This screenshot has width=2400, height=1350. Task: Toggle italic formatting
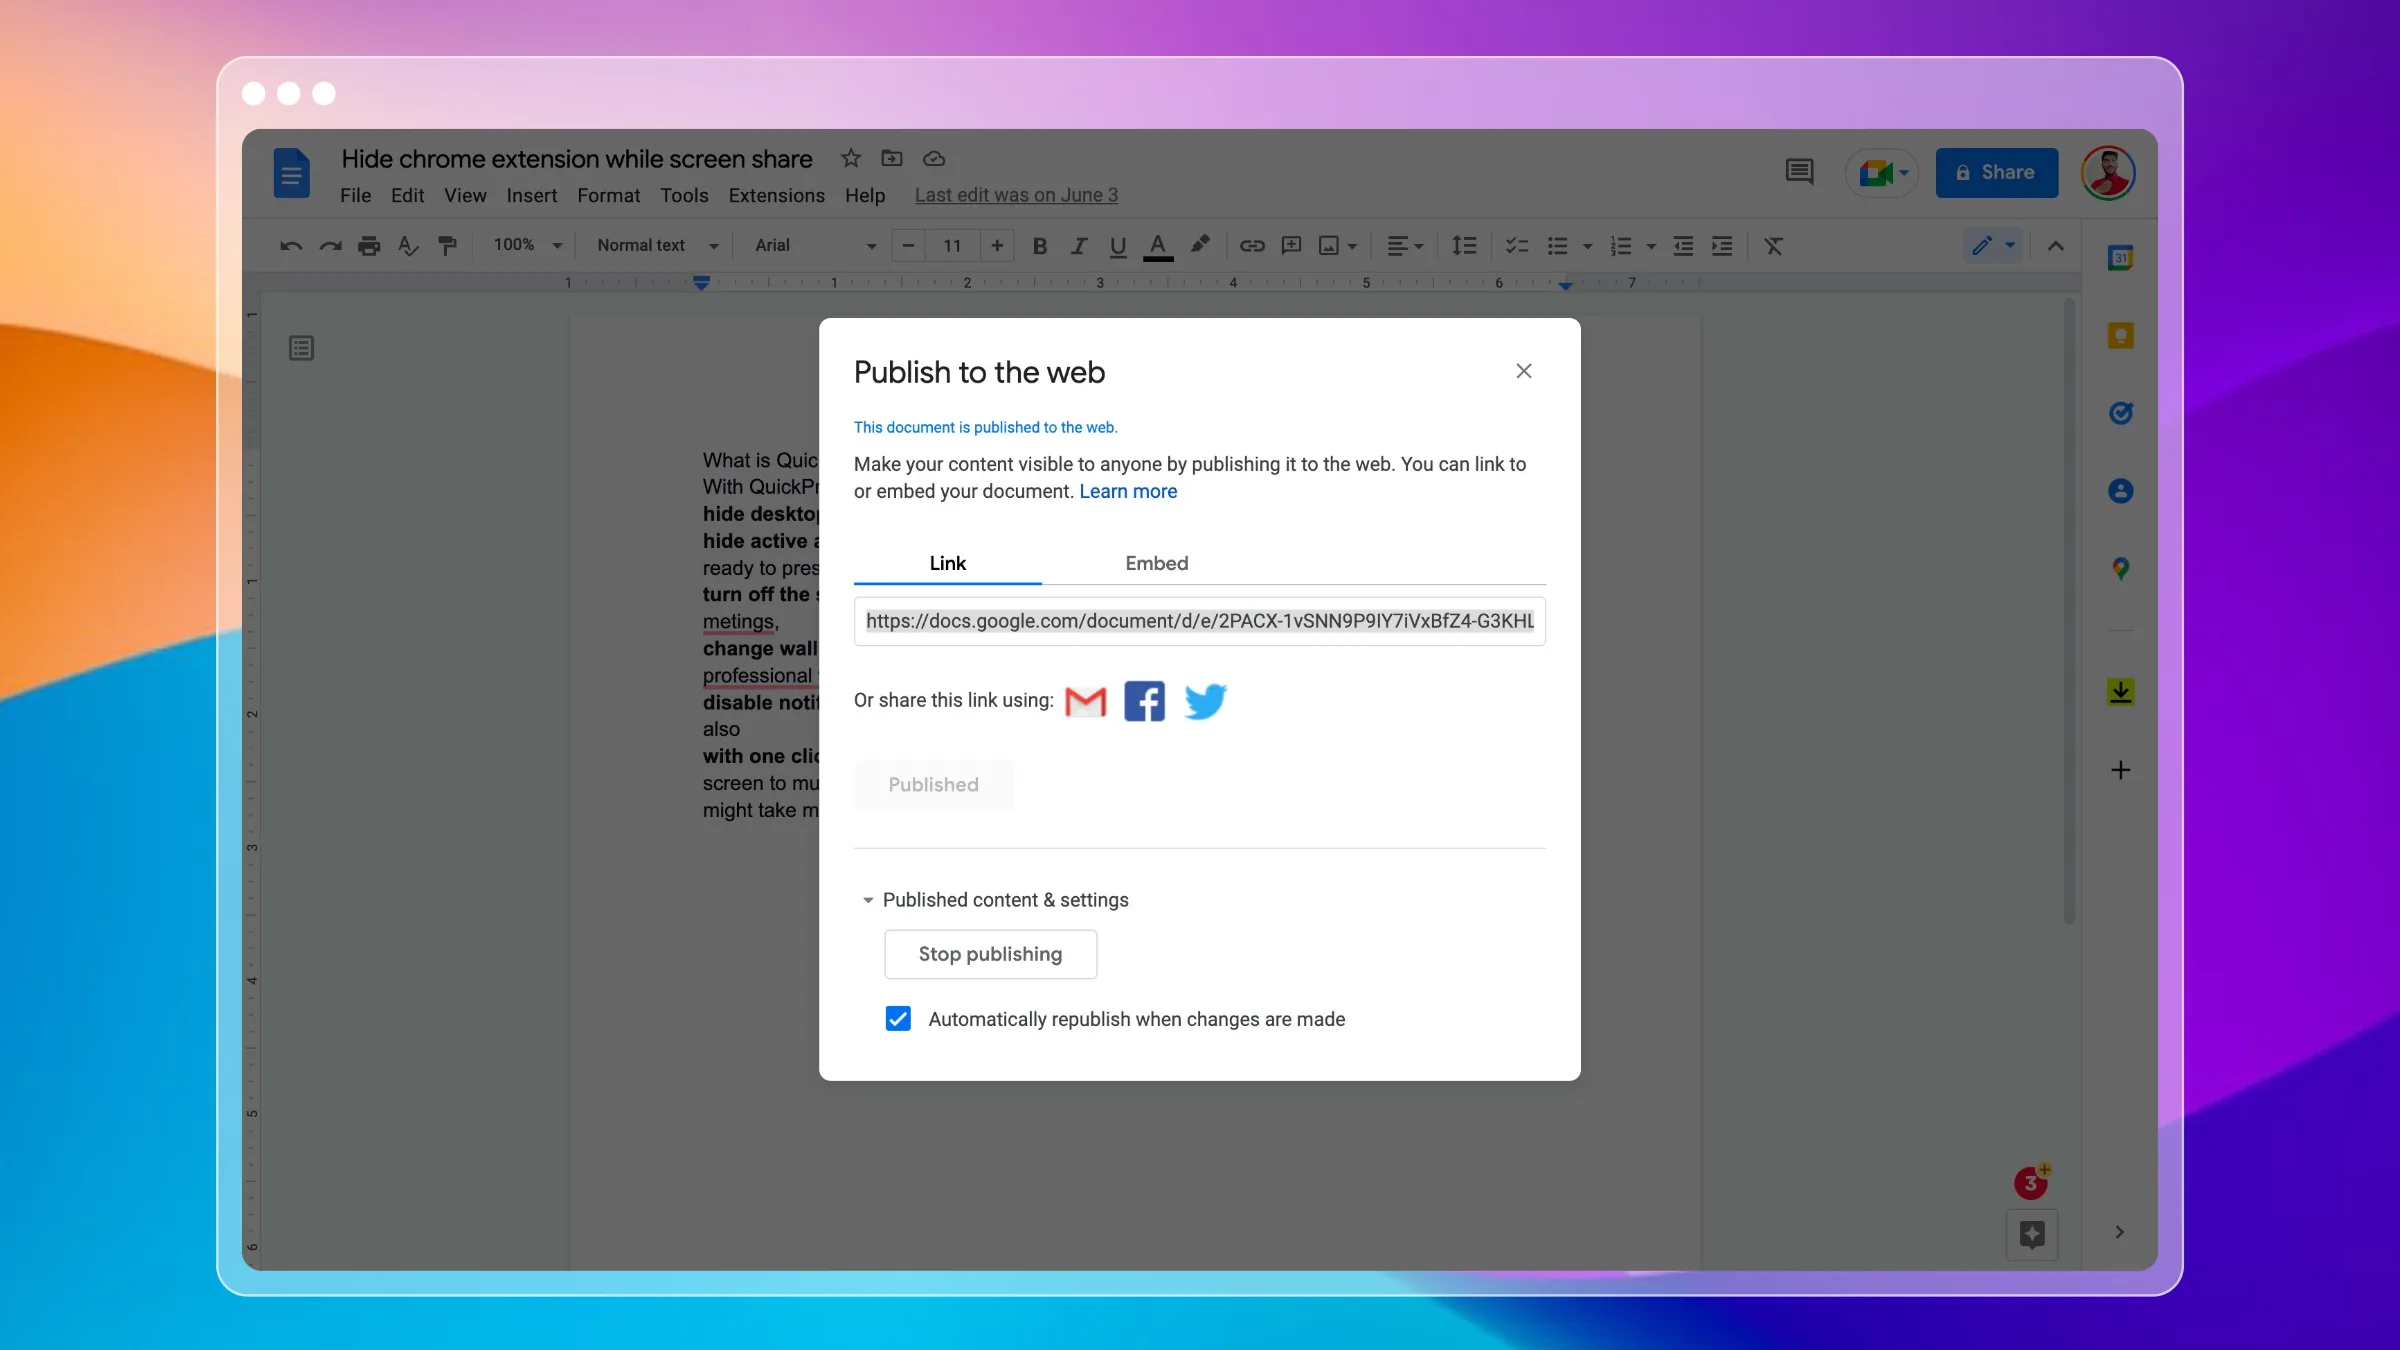1078,246
